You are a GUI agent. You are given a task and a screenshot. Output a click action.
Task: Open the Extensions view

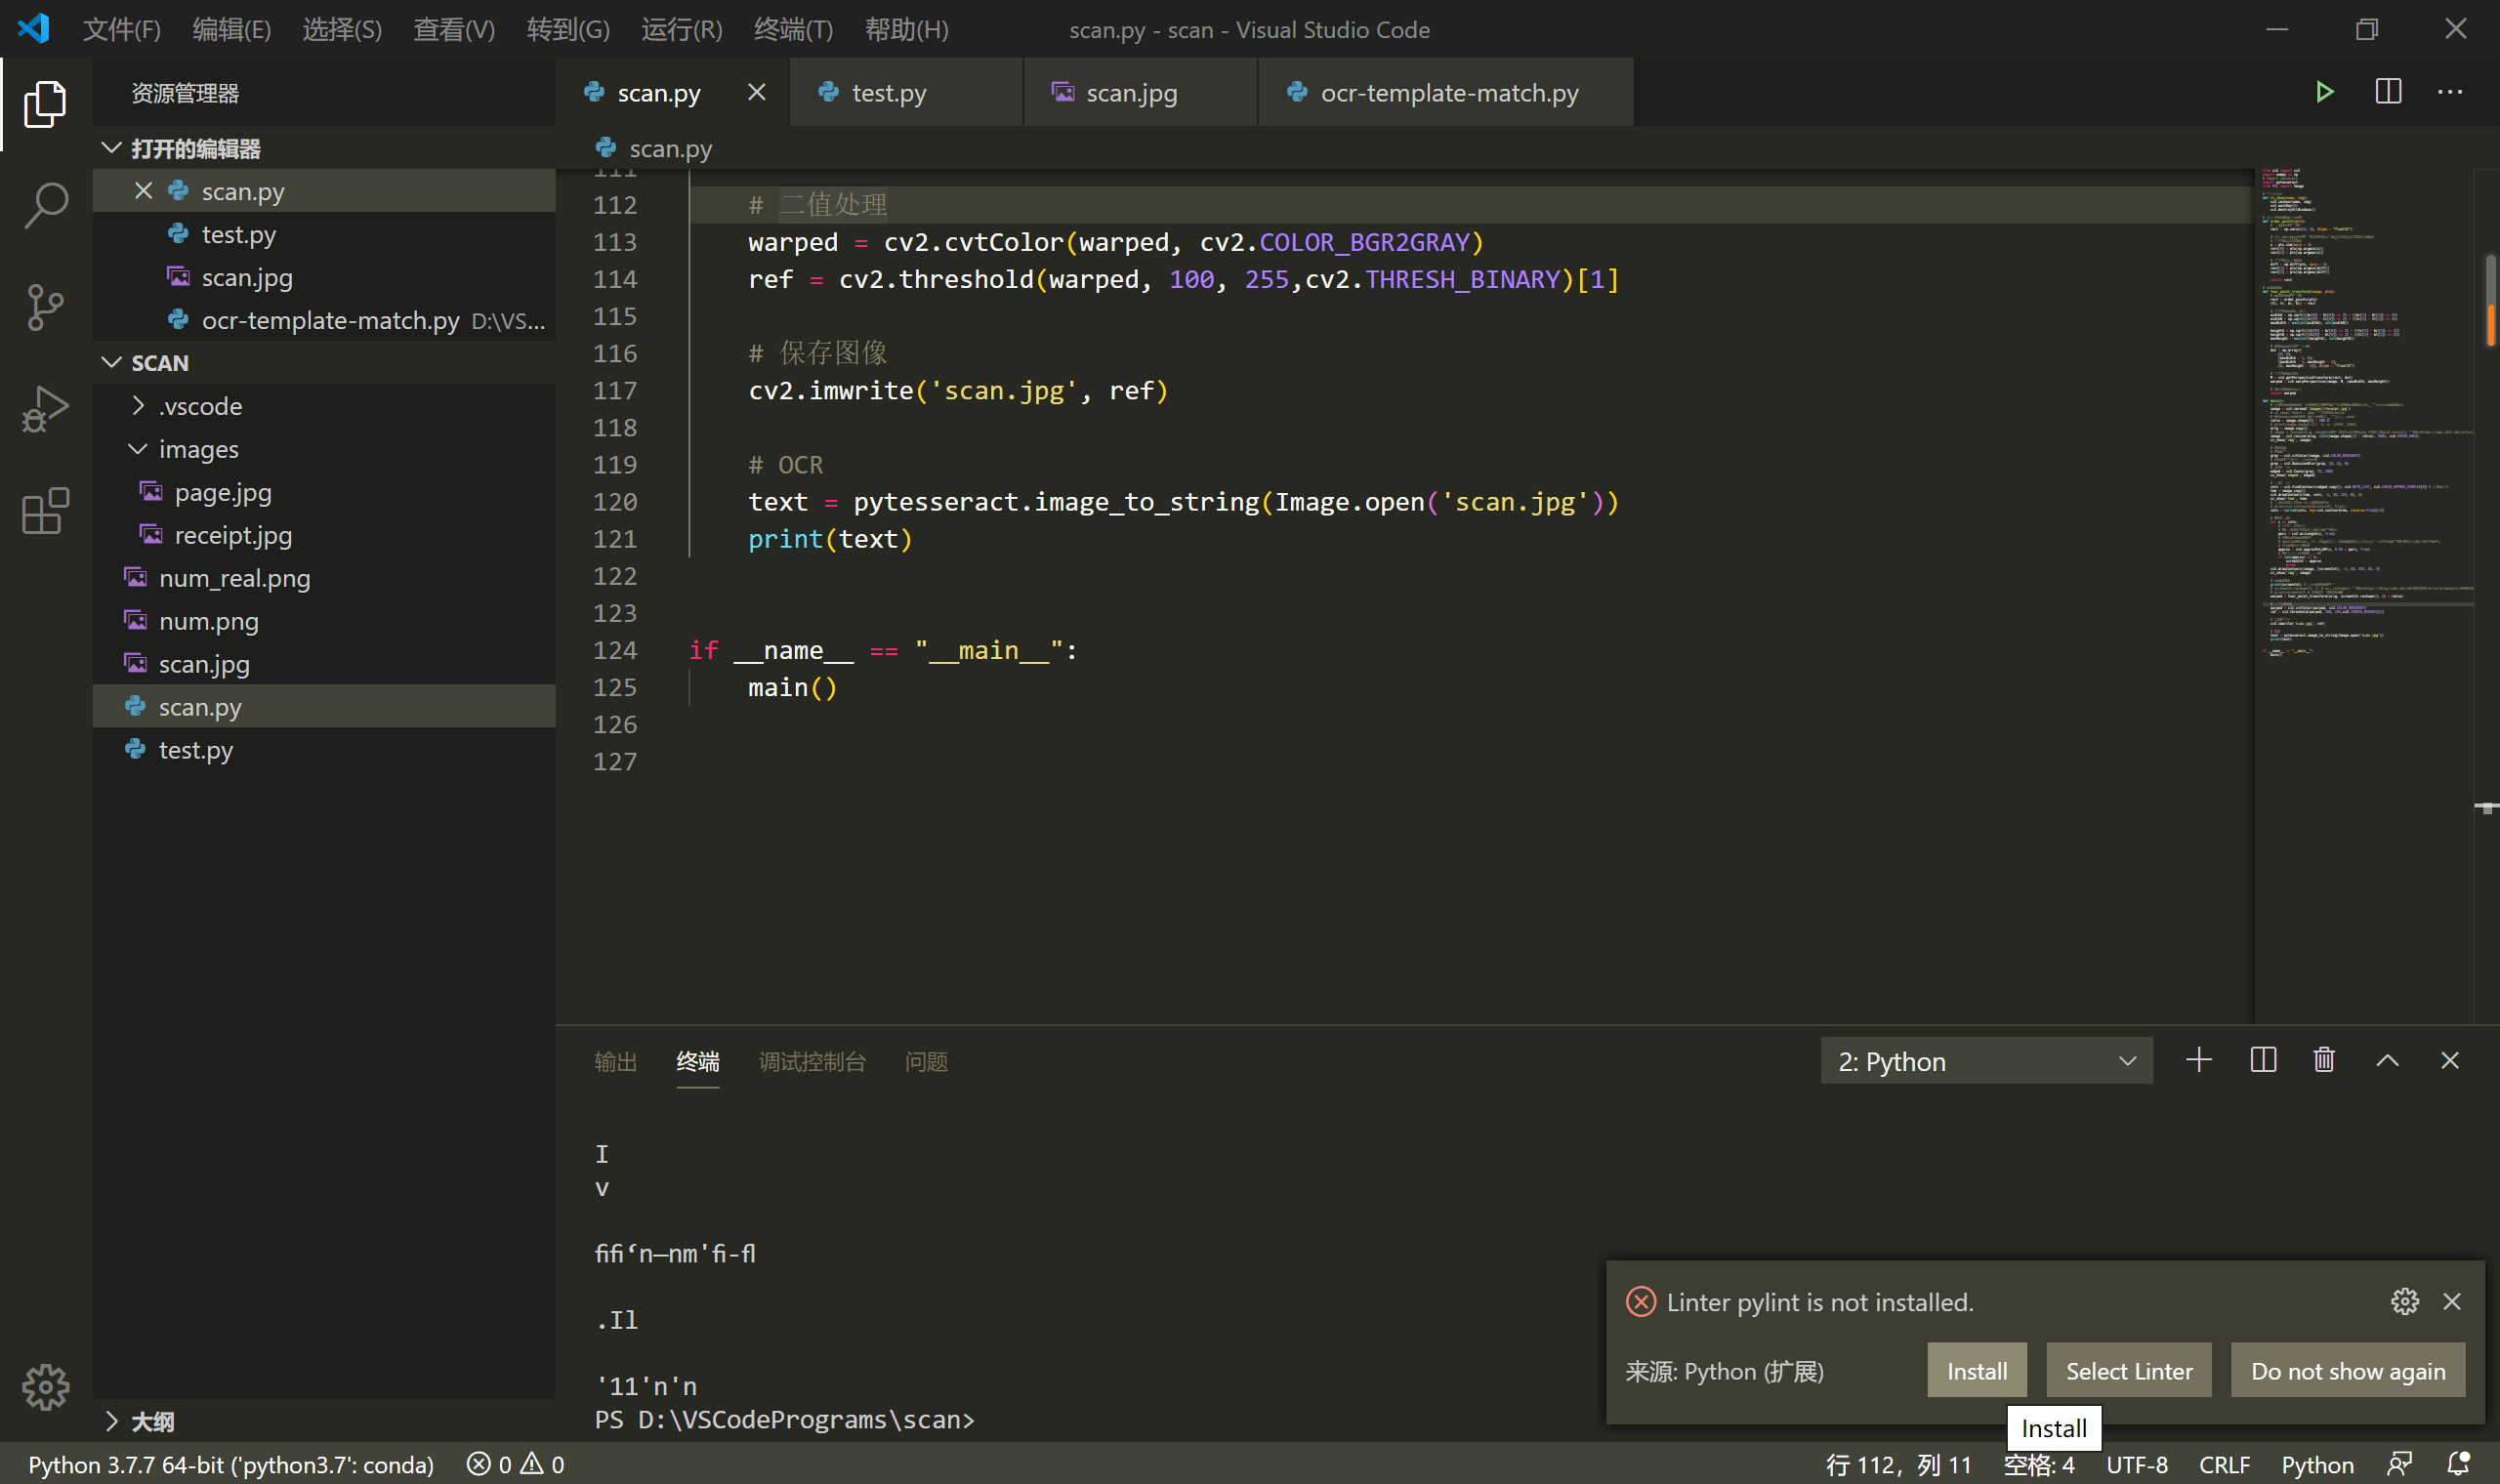coord(45,511)
